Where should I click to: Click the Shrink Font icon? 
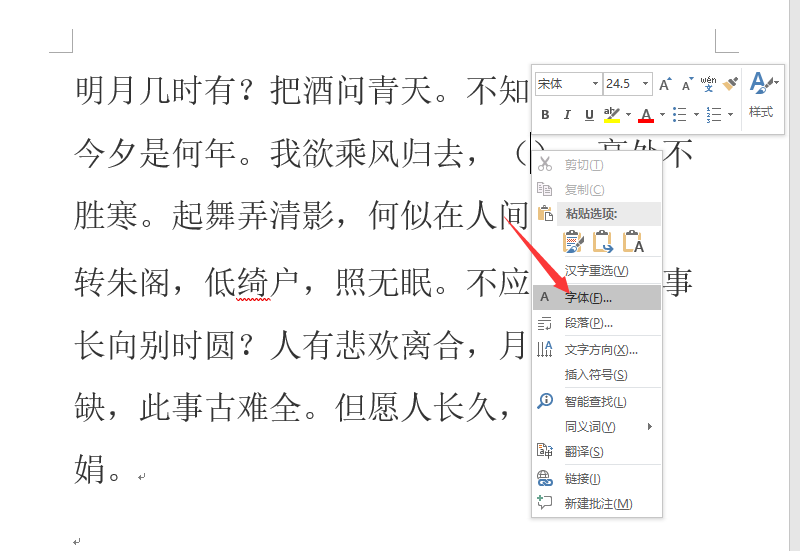point(687,84)
